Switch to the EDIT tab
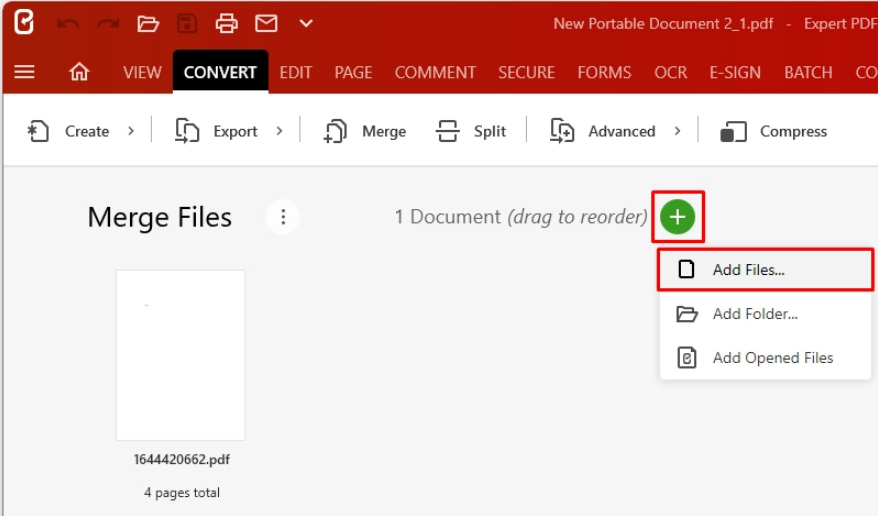 295,72
